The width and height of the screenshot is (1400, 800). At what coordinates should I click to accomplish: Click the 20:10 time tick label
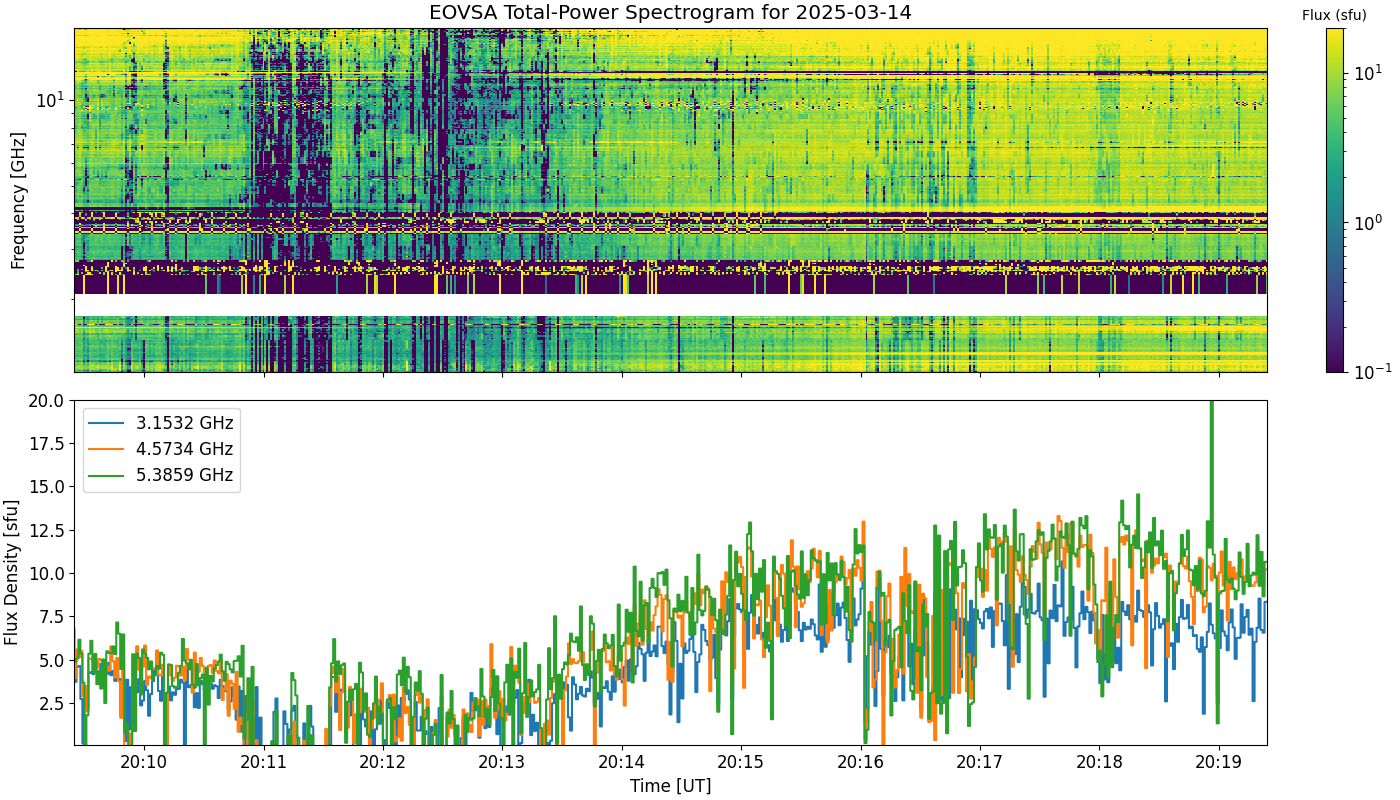coord(145,763)
